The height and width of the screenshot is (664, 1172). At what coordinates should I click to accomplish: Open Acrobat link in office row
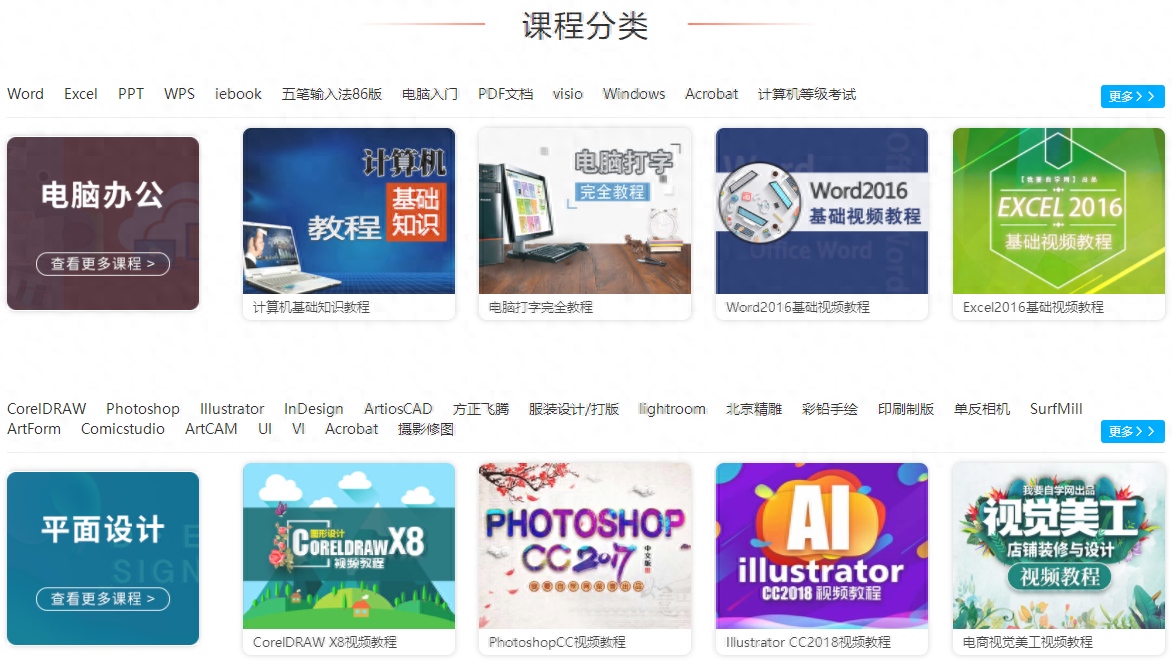[x=712, y=94]
